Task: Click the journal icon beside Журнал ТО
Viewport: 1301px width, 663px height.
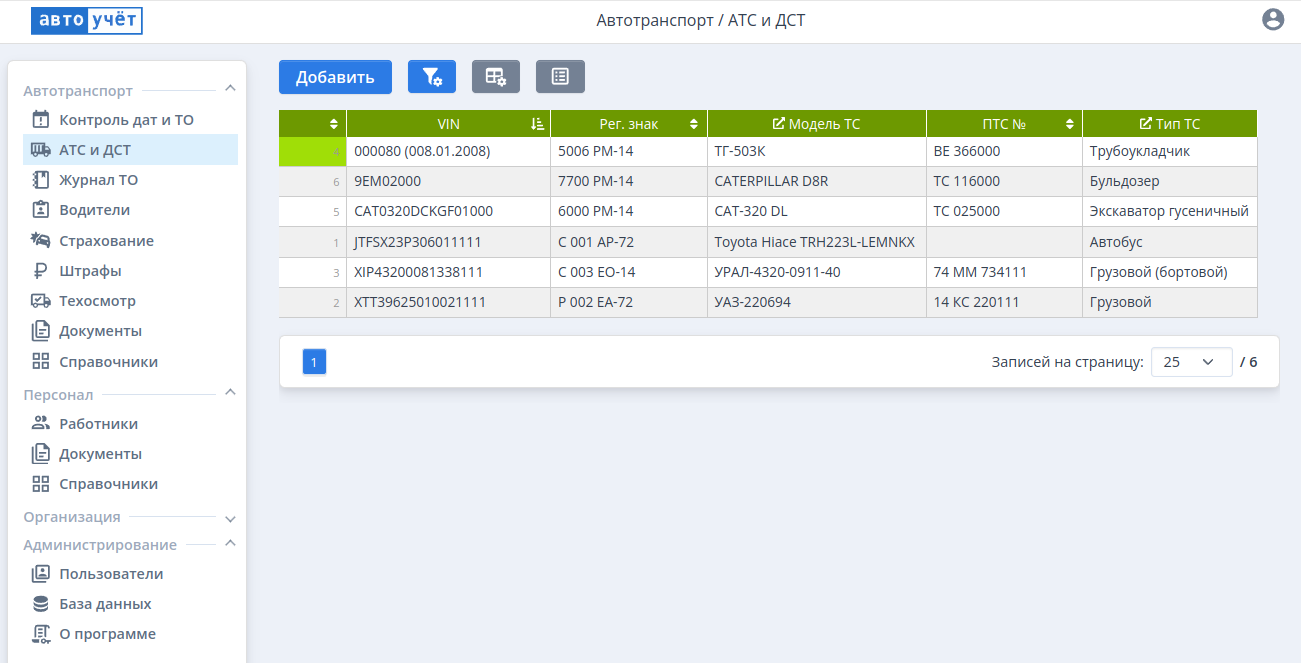Action: (x=41, y=180)
